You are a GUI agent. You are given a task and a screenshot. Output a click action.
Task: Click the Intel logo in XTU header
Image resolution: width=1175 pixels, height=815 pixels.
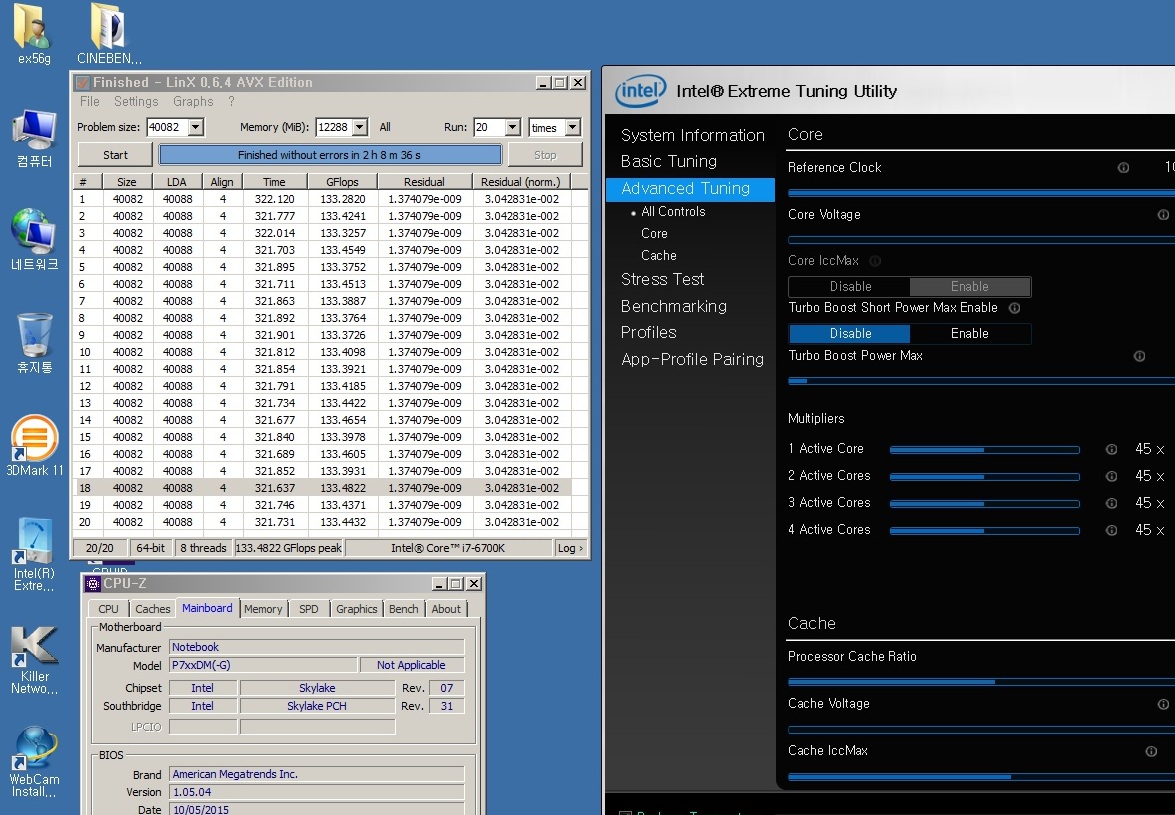pyautogui.click(x=640, y=91)
